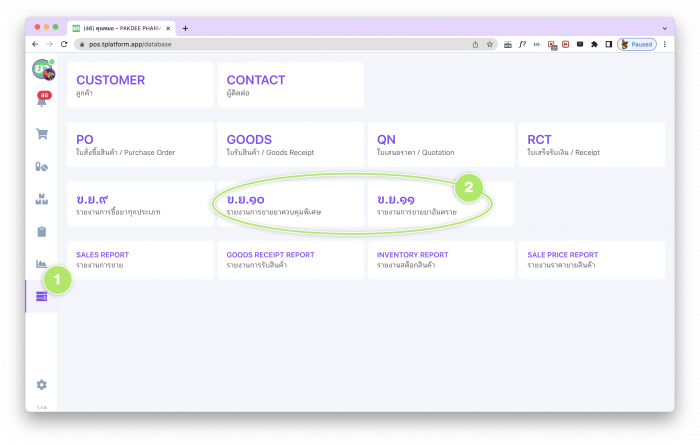Click the user avatar at sidebar top
This screenshot has width=700, height=445.
tap(42, 69)
